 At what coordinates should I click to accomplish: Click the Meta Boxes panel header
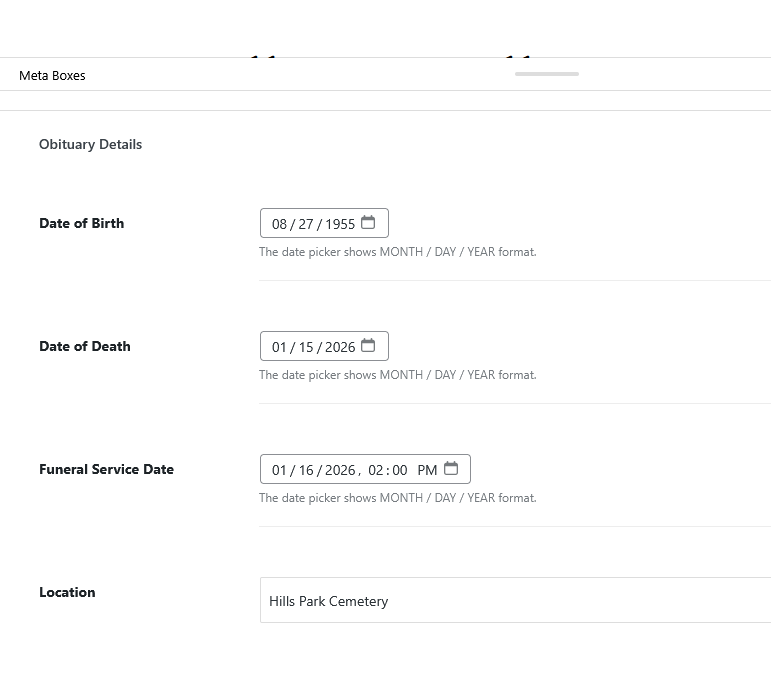[x=52, y=75]
